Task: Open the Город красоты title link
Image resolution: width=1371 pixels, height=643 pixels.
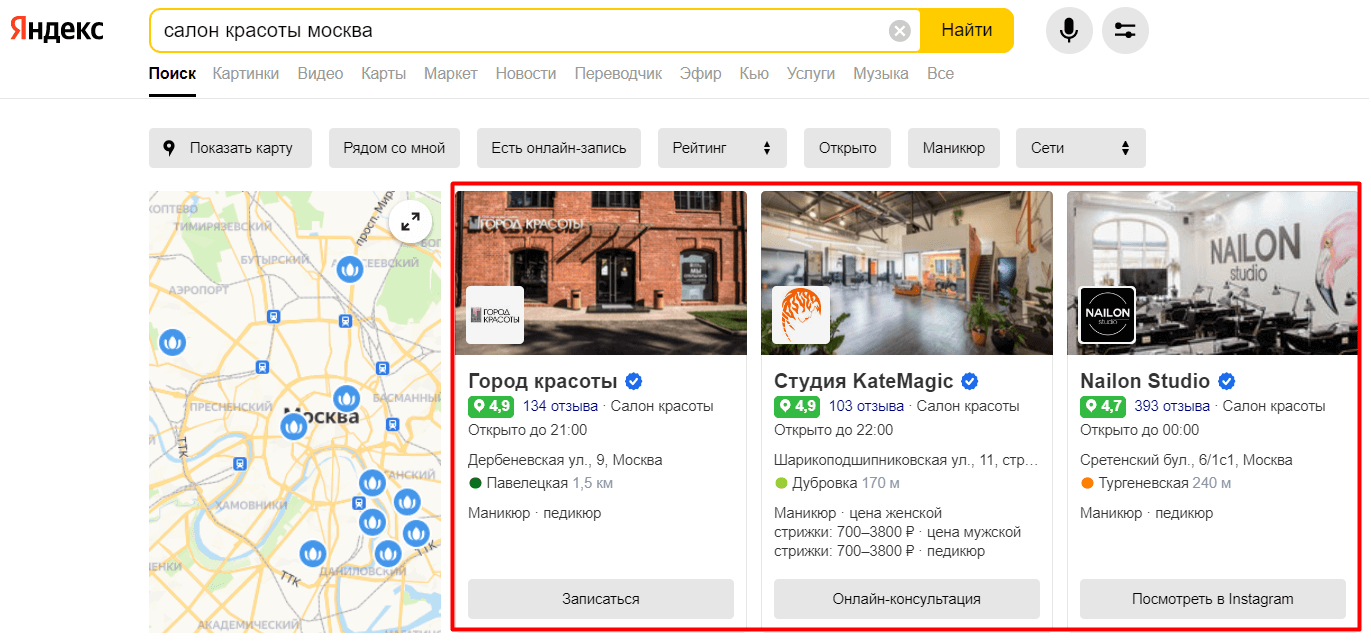Action: click(x=543, y=381)
